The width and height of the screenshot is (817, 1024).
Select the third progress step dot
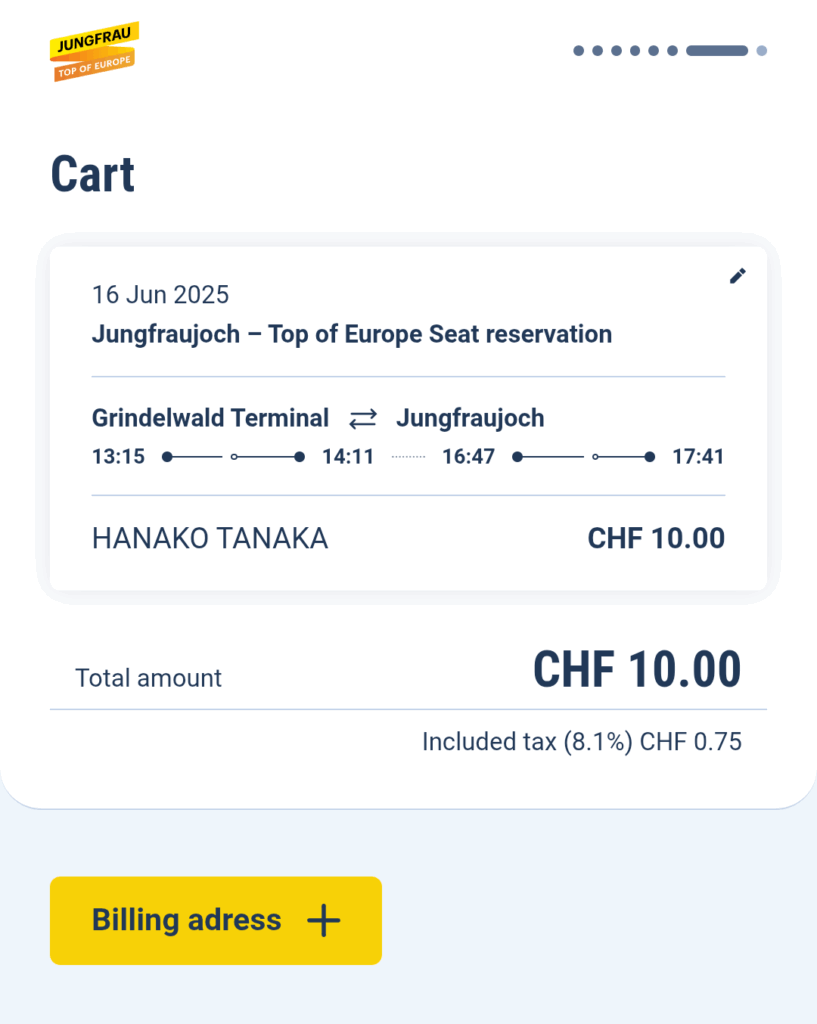(x=617, y=51)
